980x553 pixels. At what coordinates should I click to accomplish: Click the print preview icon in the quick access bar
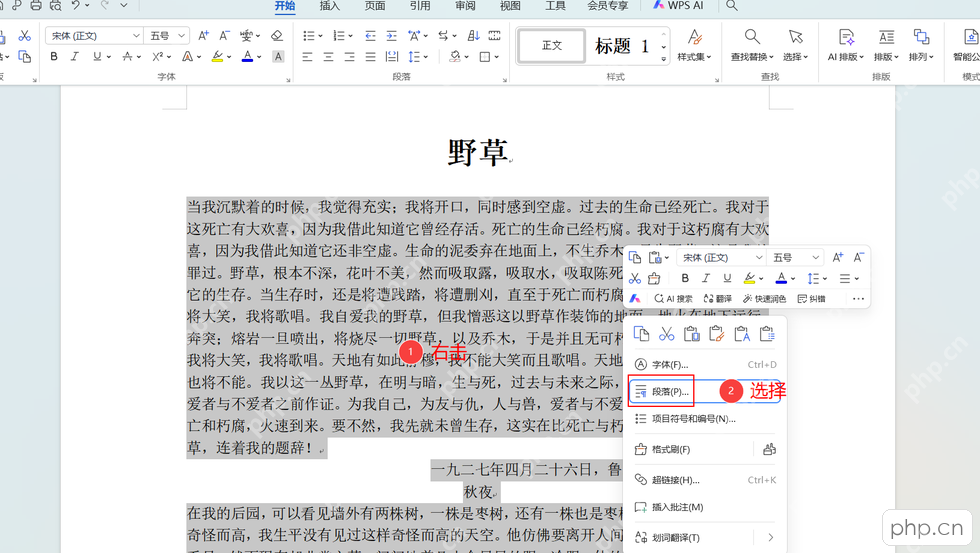[x=55, y=6]
